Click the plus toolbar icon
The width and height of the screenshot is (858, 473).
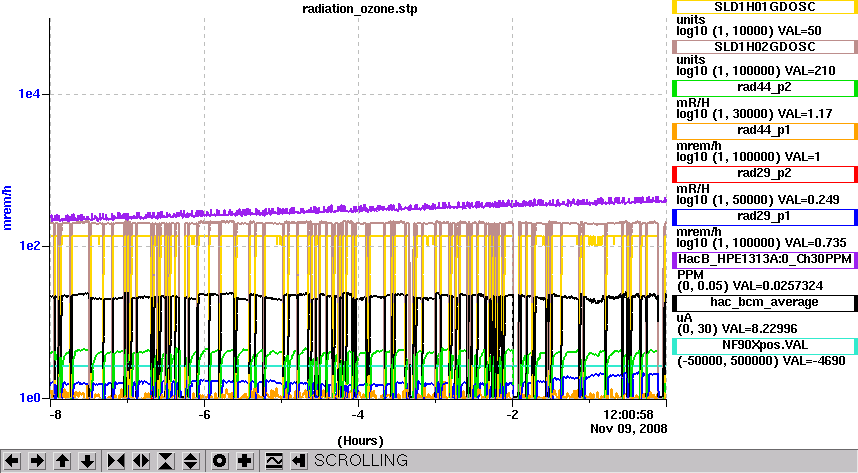tap(245, 461)
